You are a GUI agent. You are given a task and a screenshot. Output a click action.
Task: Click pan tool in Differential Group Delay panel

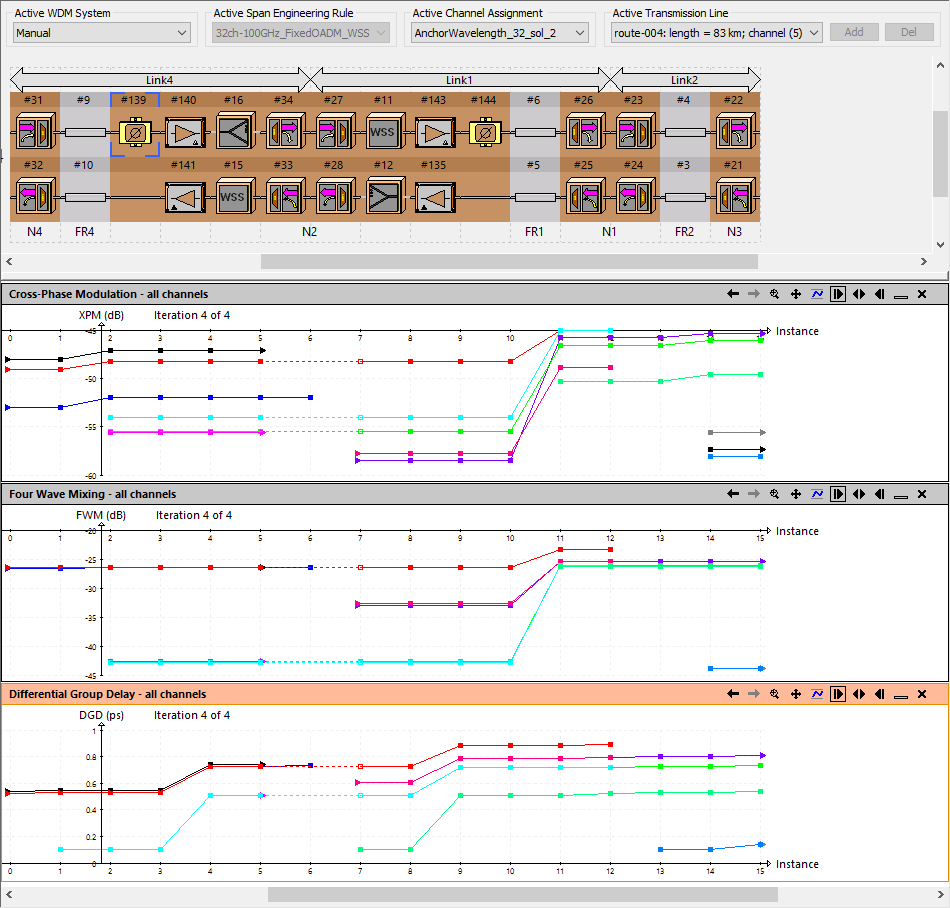[x=796, y=694]
